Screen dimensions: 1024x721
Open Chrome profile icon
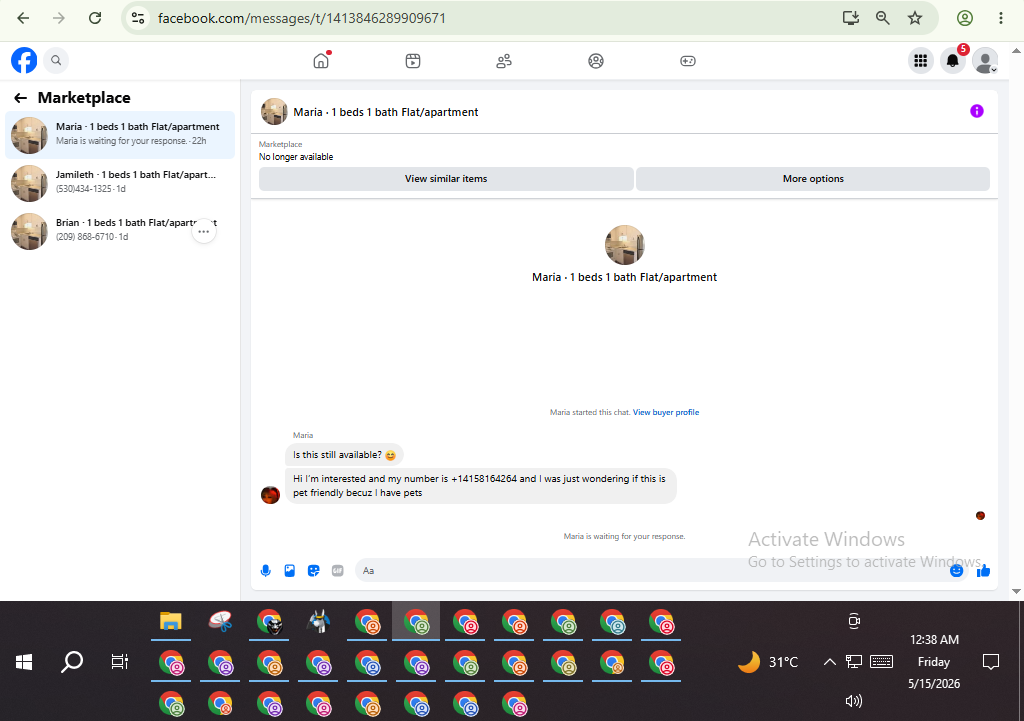click(965, 18)
